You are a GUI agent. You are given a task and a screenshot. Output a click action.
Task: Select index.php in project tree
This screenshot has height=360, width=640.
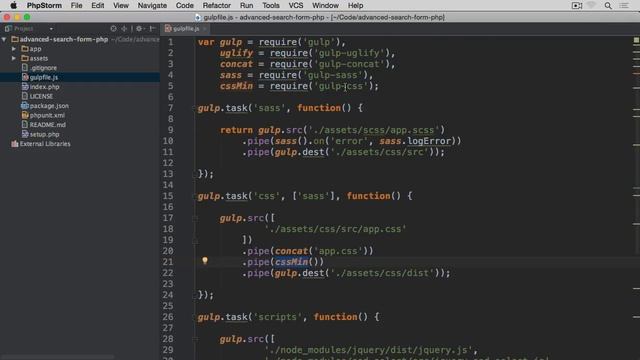(x=44, y=87)
